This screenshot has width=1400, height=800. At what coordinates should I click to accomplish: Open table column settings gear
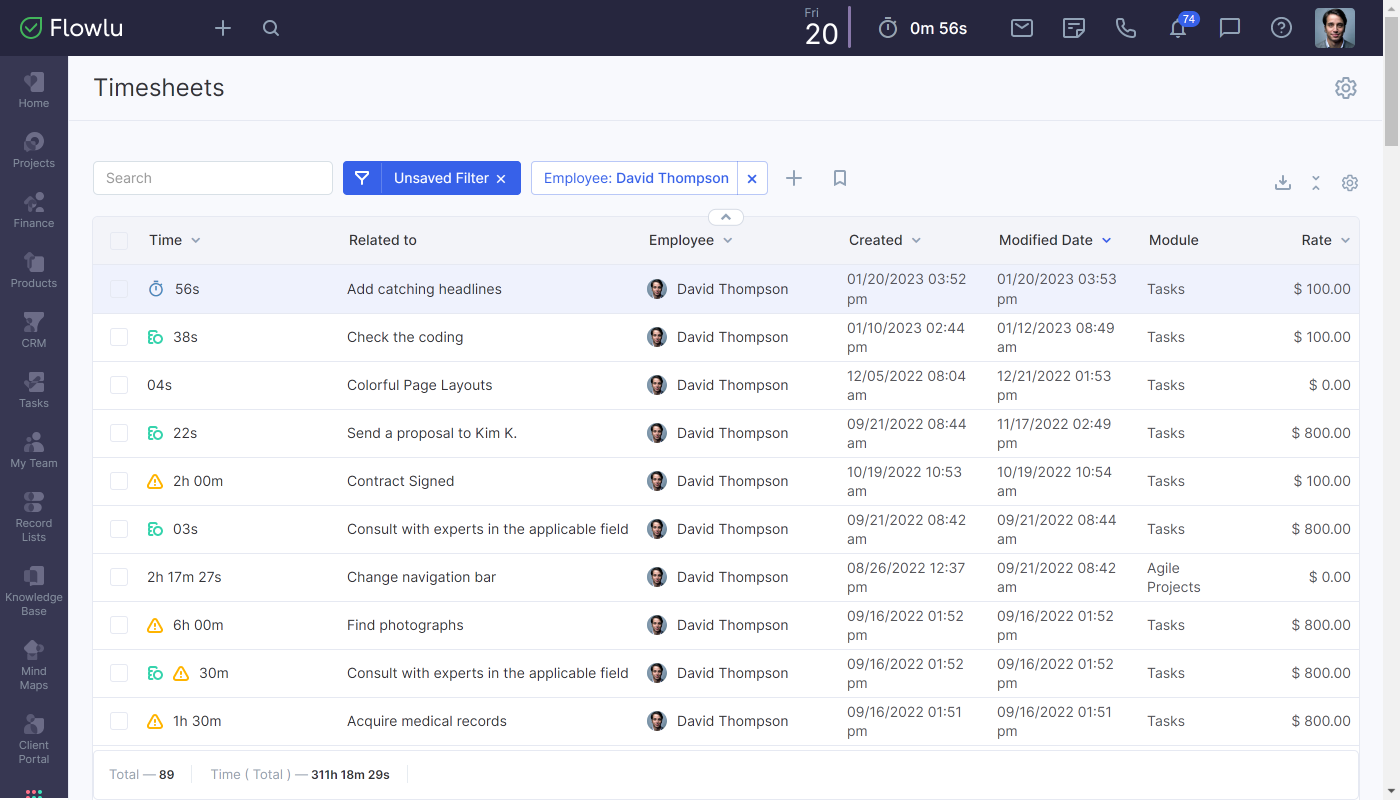point(1350,183)
